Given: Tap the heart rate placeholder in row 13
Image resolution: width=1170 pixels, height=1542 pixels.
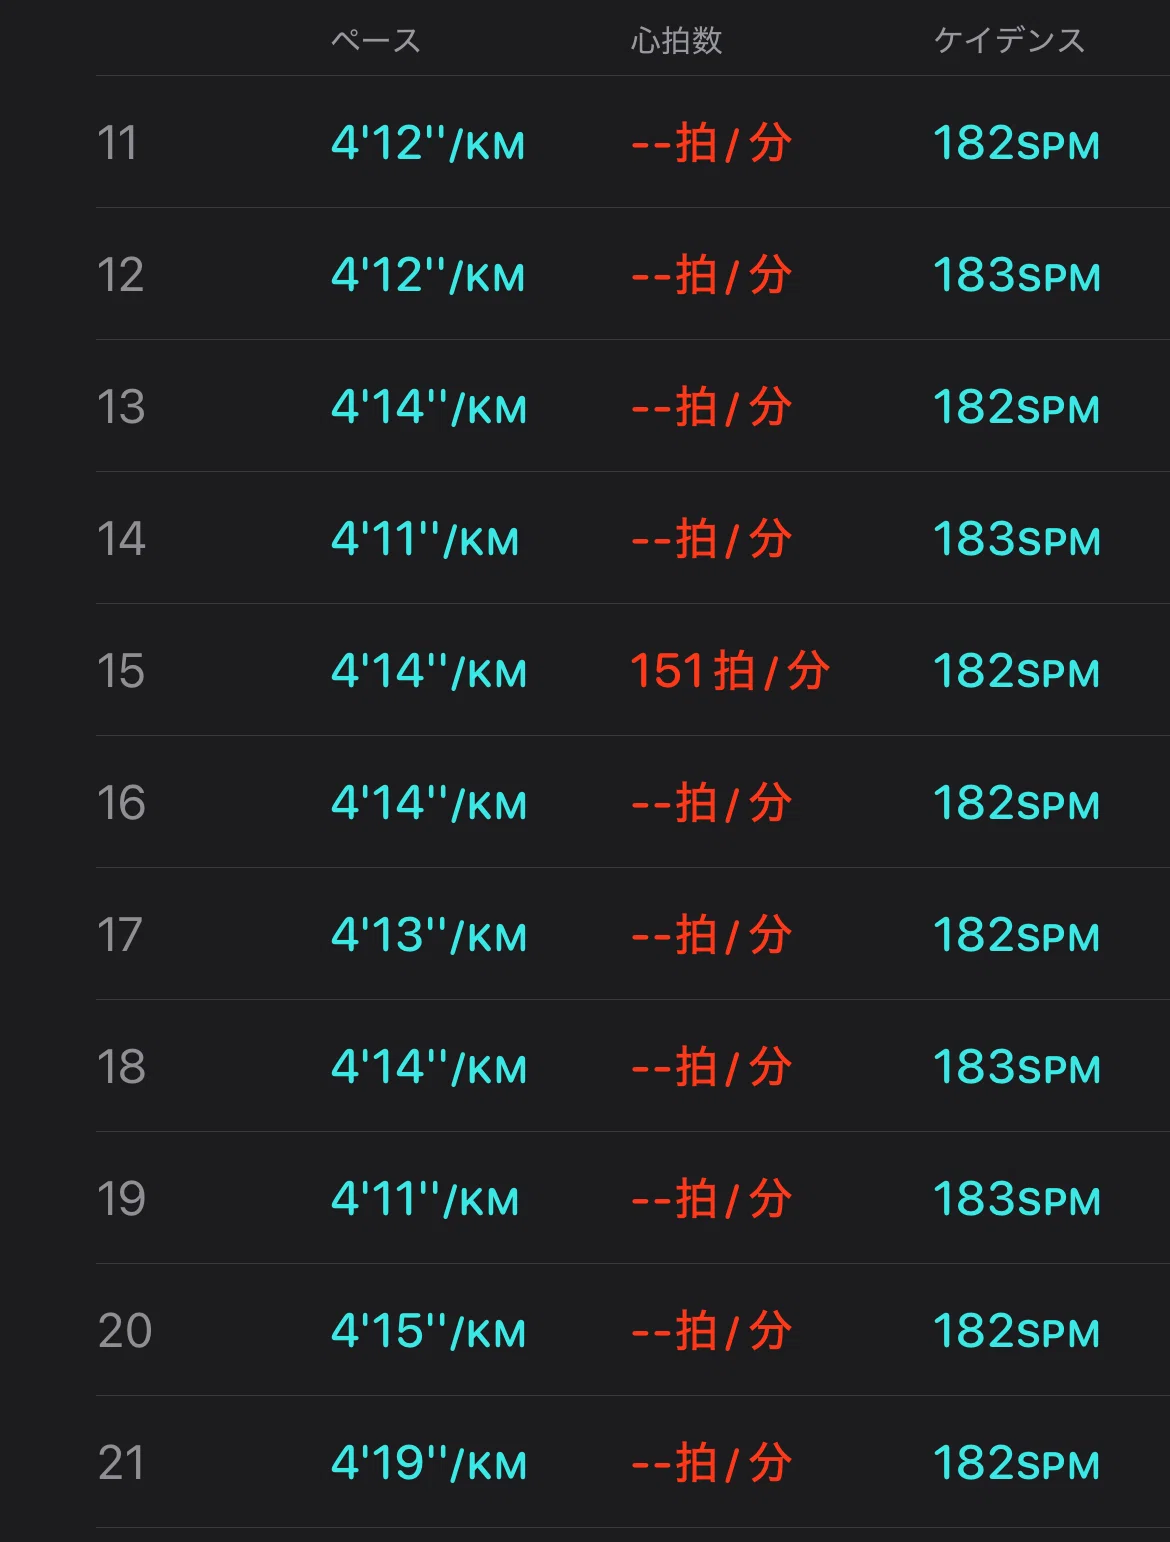Looking at the screenshot, I should [x=712, y=407].
